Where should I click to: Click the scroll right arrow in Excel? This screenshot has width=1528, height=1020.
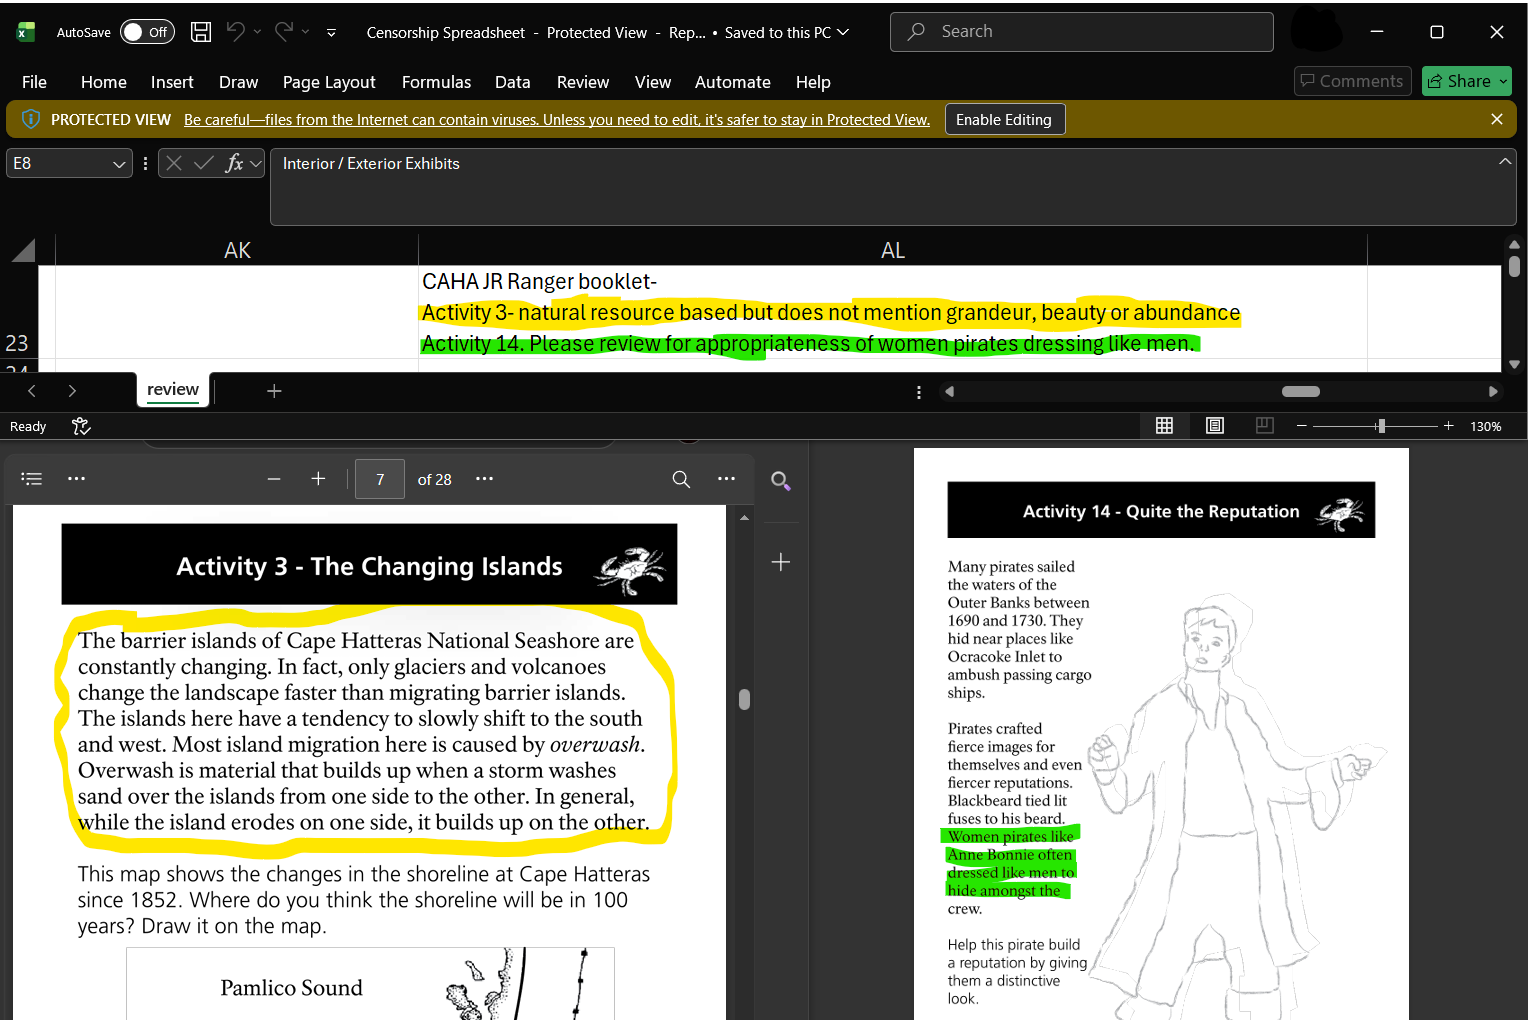coord(1493,392)
